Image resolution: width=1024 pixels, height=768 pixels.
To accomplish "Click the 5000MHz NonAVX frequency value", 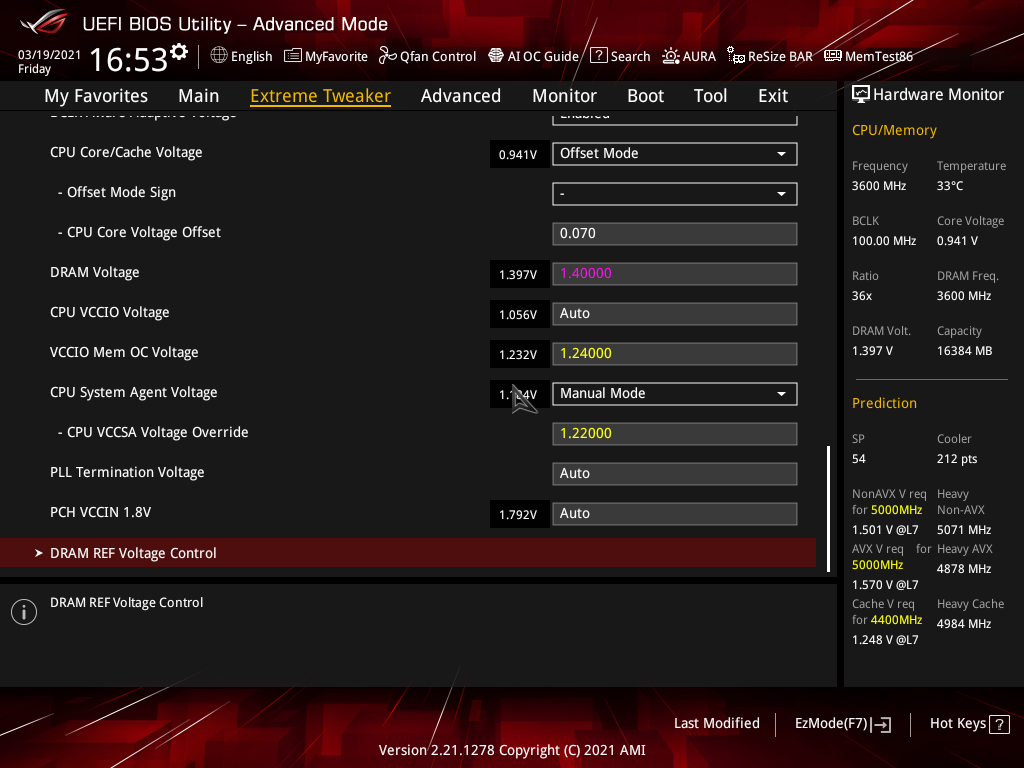I will pyautogui.click(x=896, y=510).
